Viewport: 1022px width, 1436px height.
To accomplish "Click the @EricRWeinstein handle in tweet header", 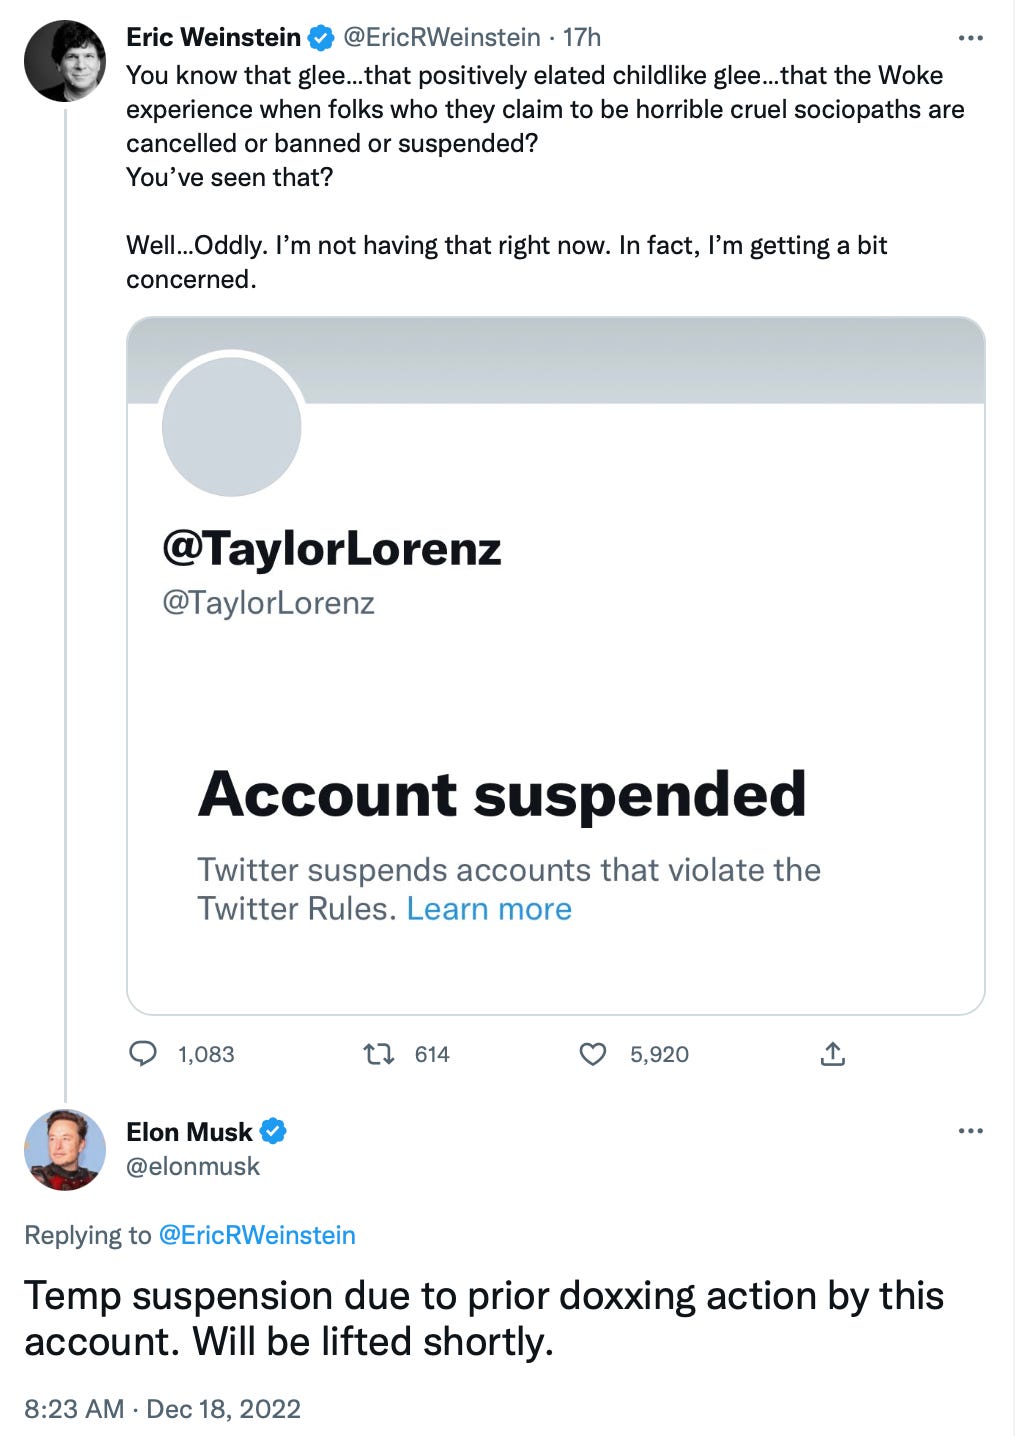I will (x=442, y=38).
